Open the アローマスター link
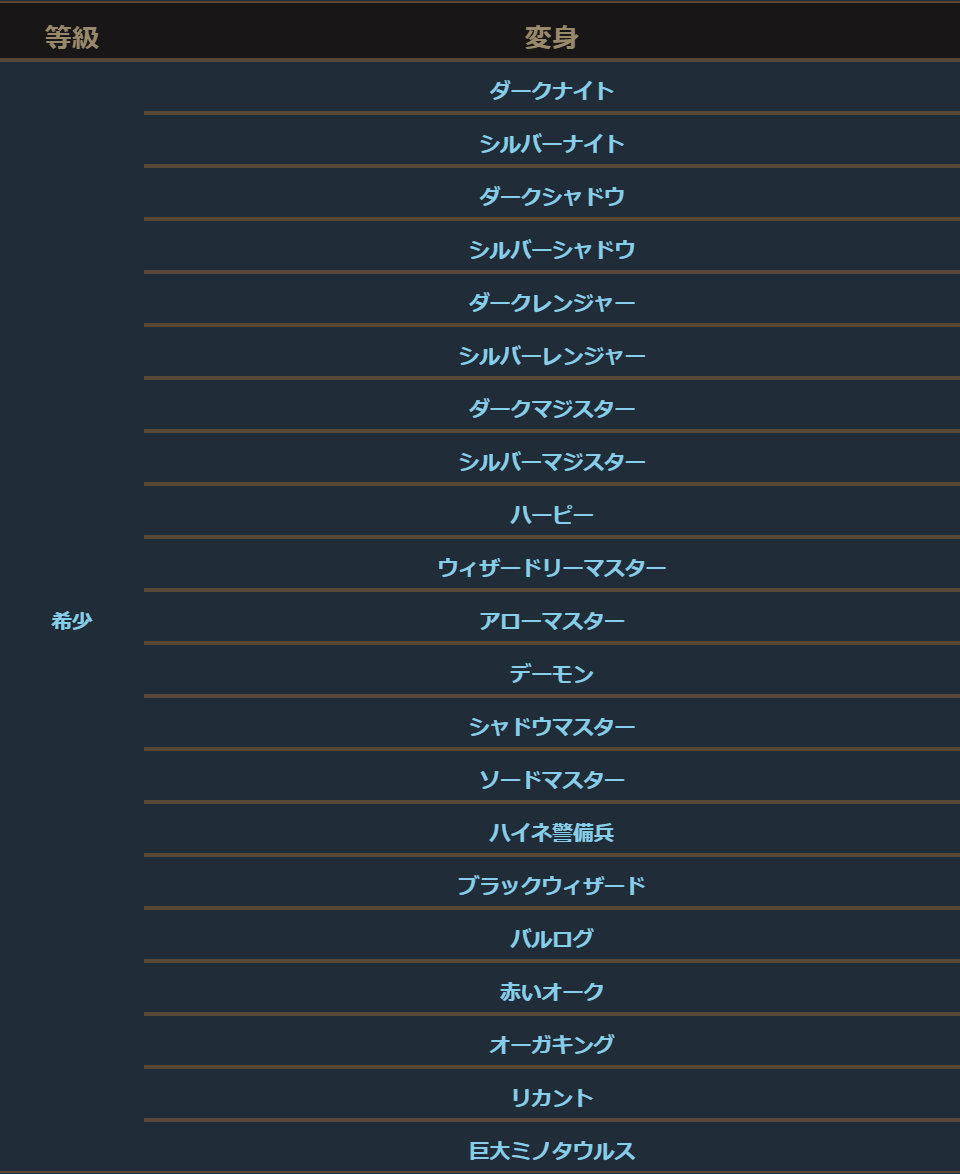 [x=551, y=621]
